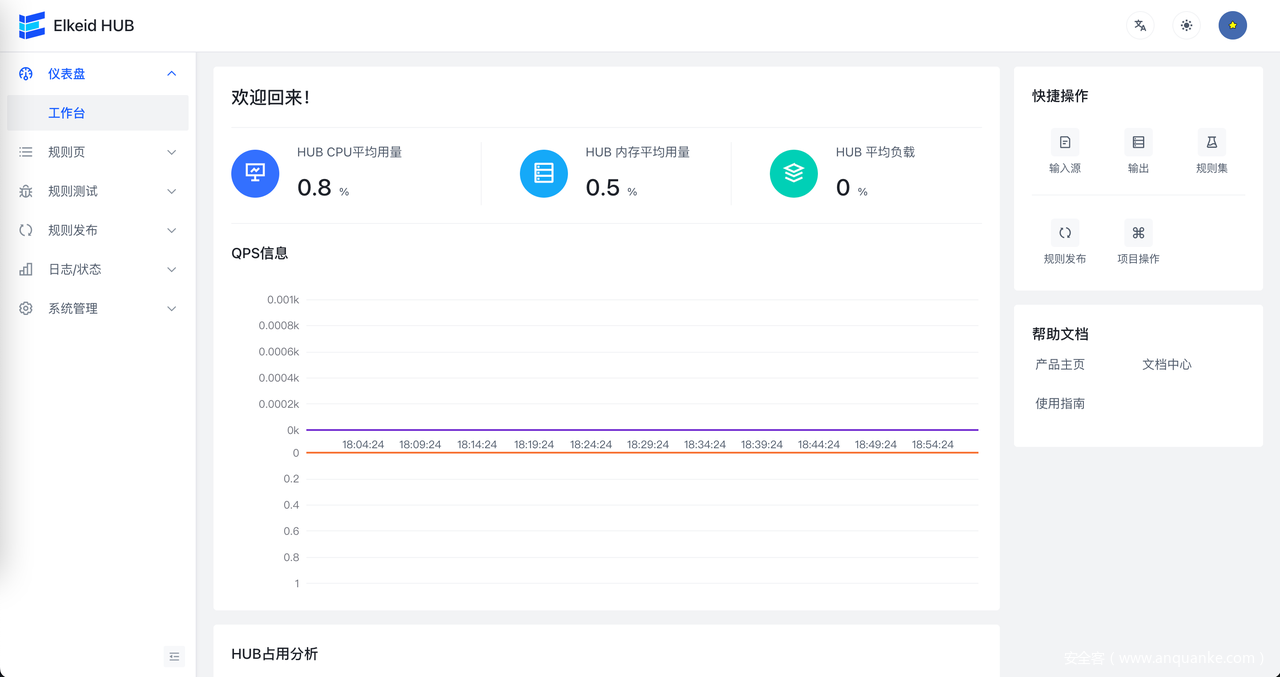Select 工作台 in the sidebar

click(x=67, y=113)
